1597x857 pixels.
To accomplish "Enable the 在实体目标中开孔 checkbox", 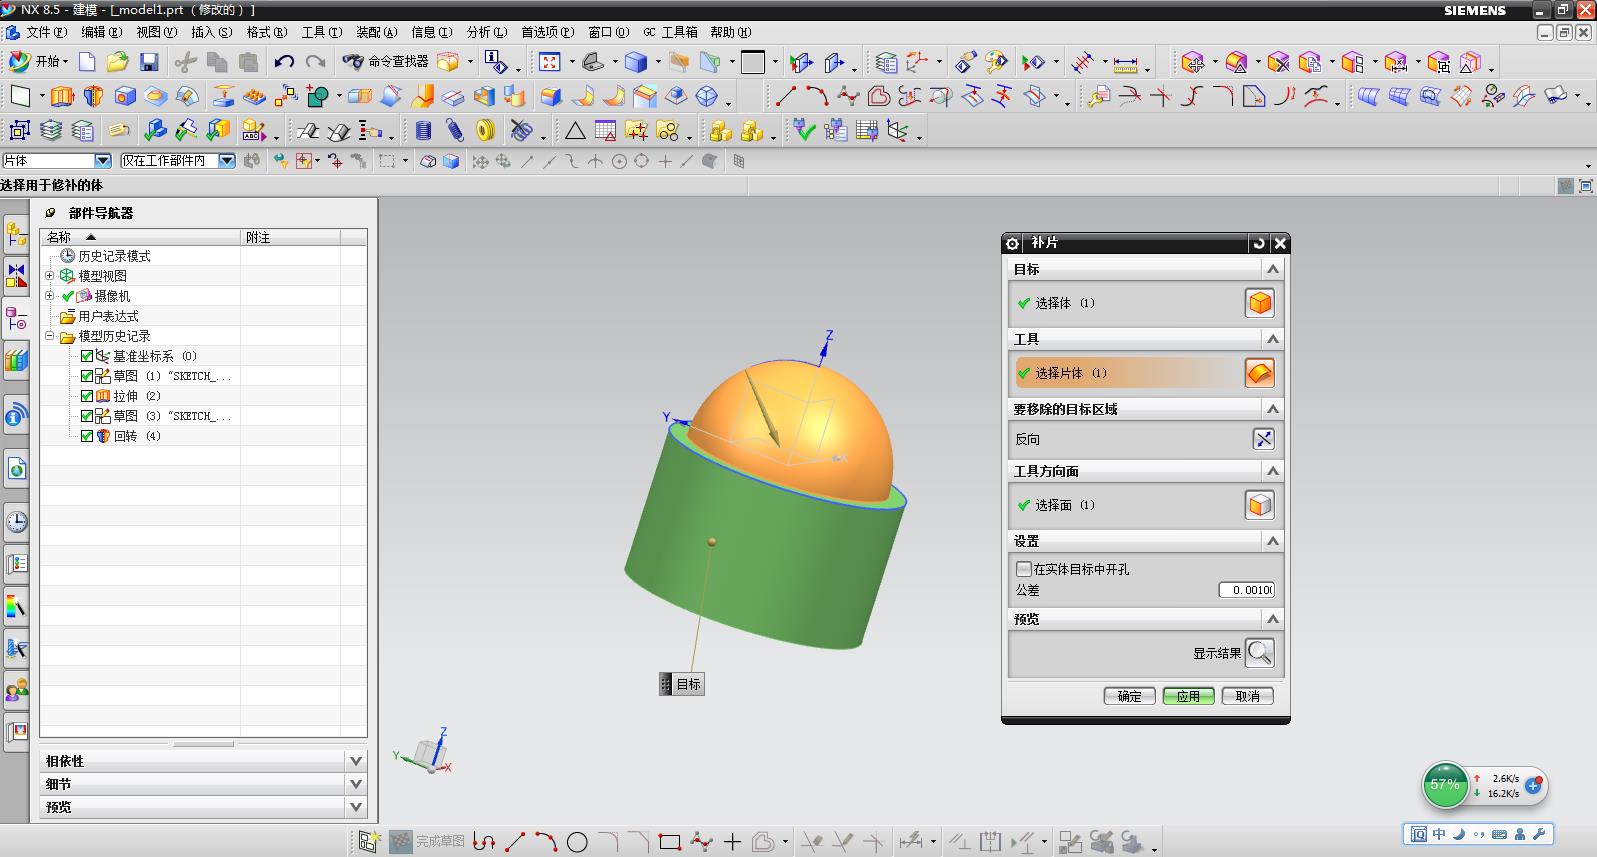I will (1023, 569).
